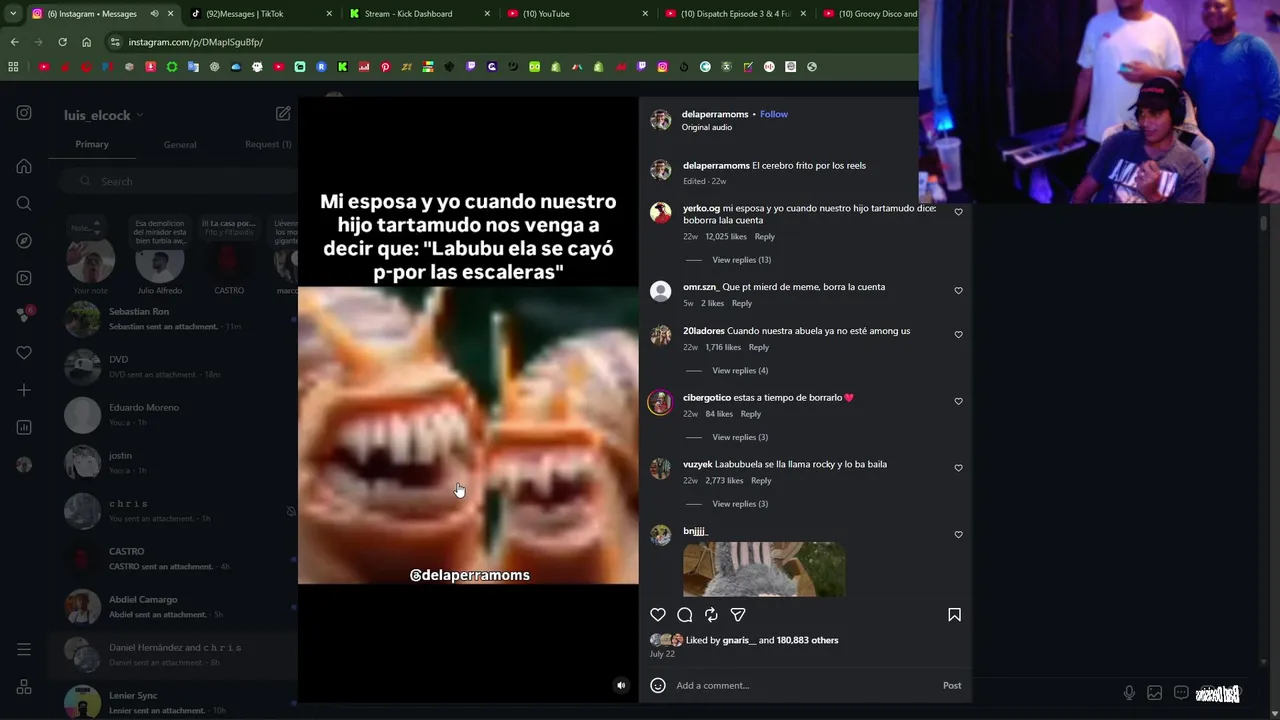This screenshot has height=720, width=1280.
Task: Switch to the Groovy Disco tab
Action: [x=868, y=14]
